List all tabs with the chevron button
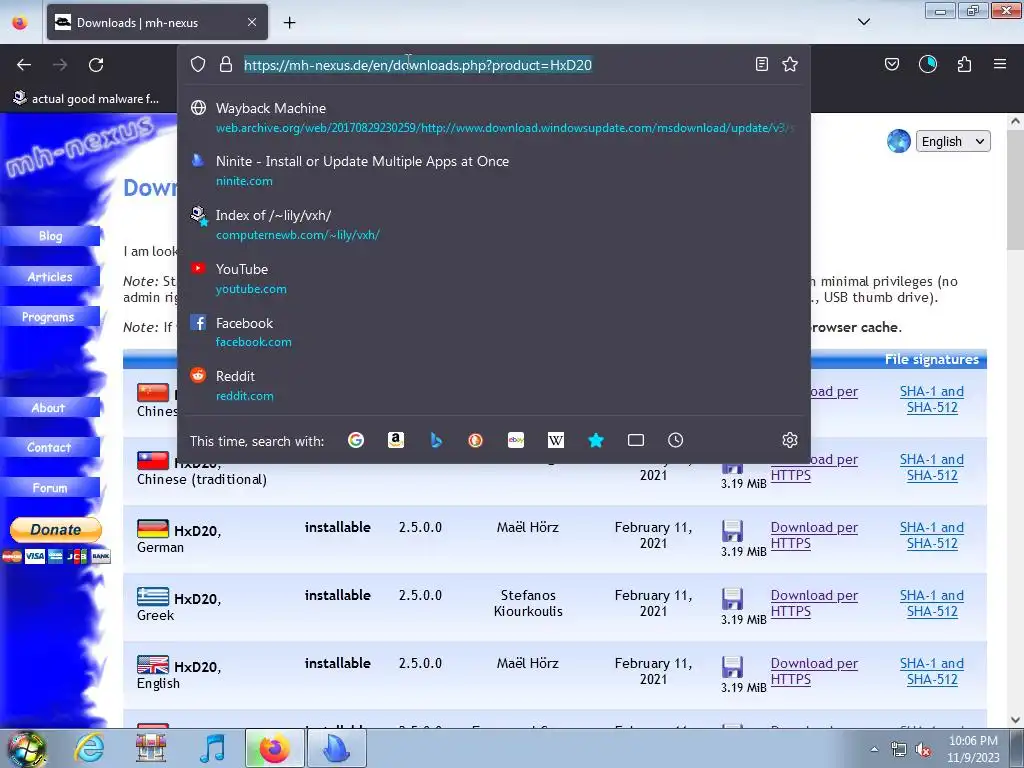 coord(863,22)
